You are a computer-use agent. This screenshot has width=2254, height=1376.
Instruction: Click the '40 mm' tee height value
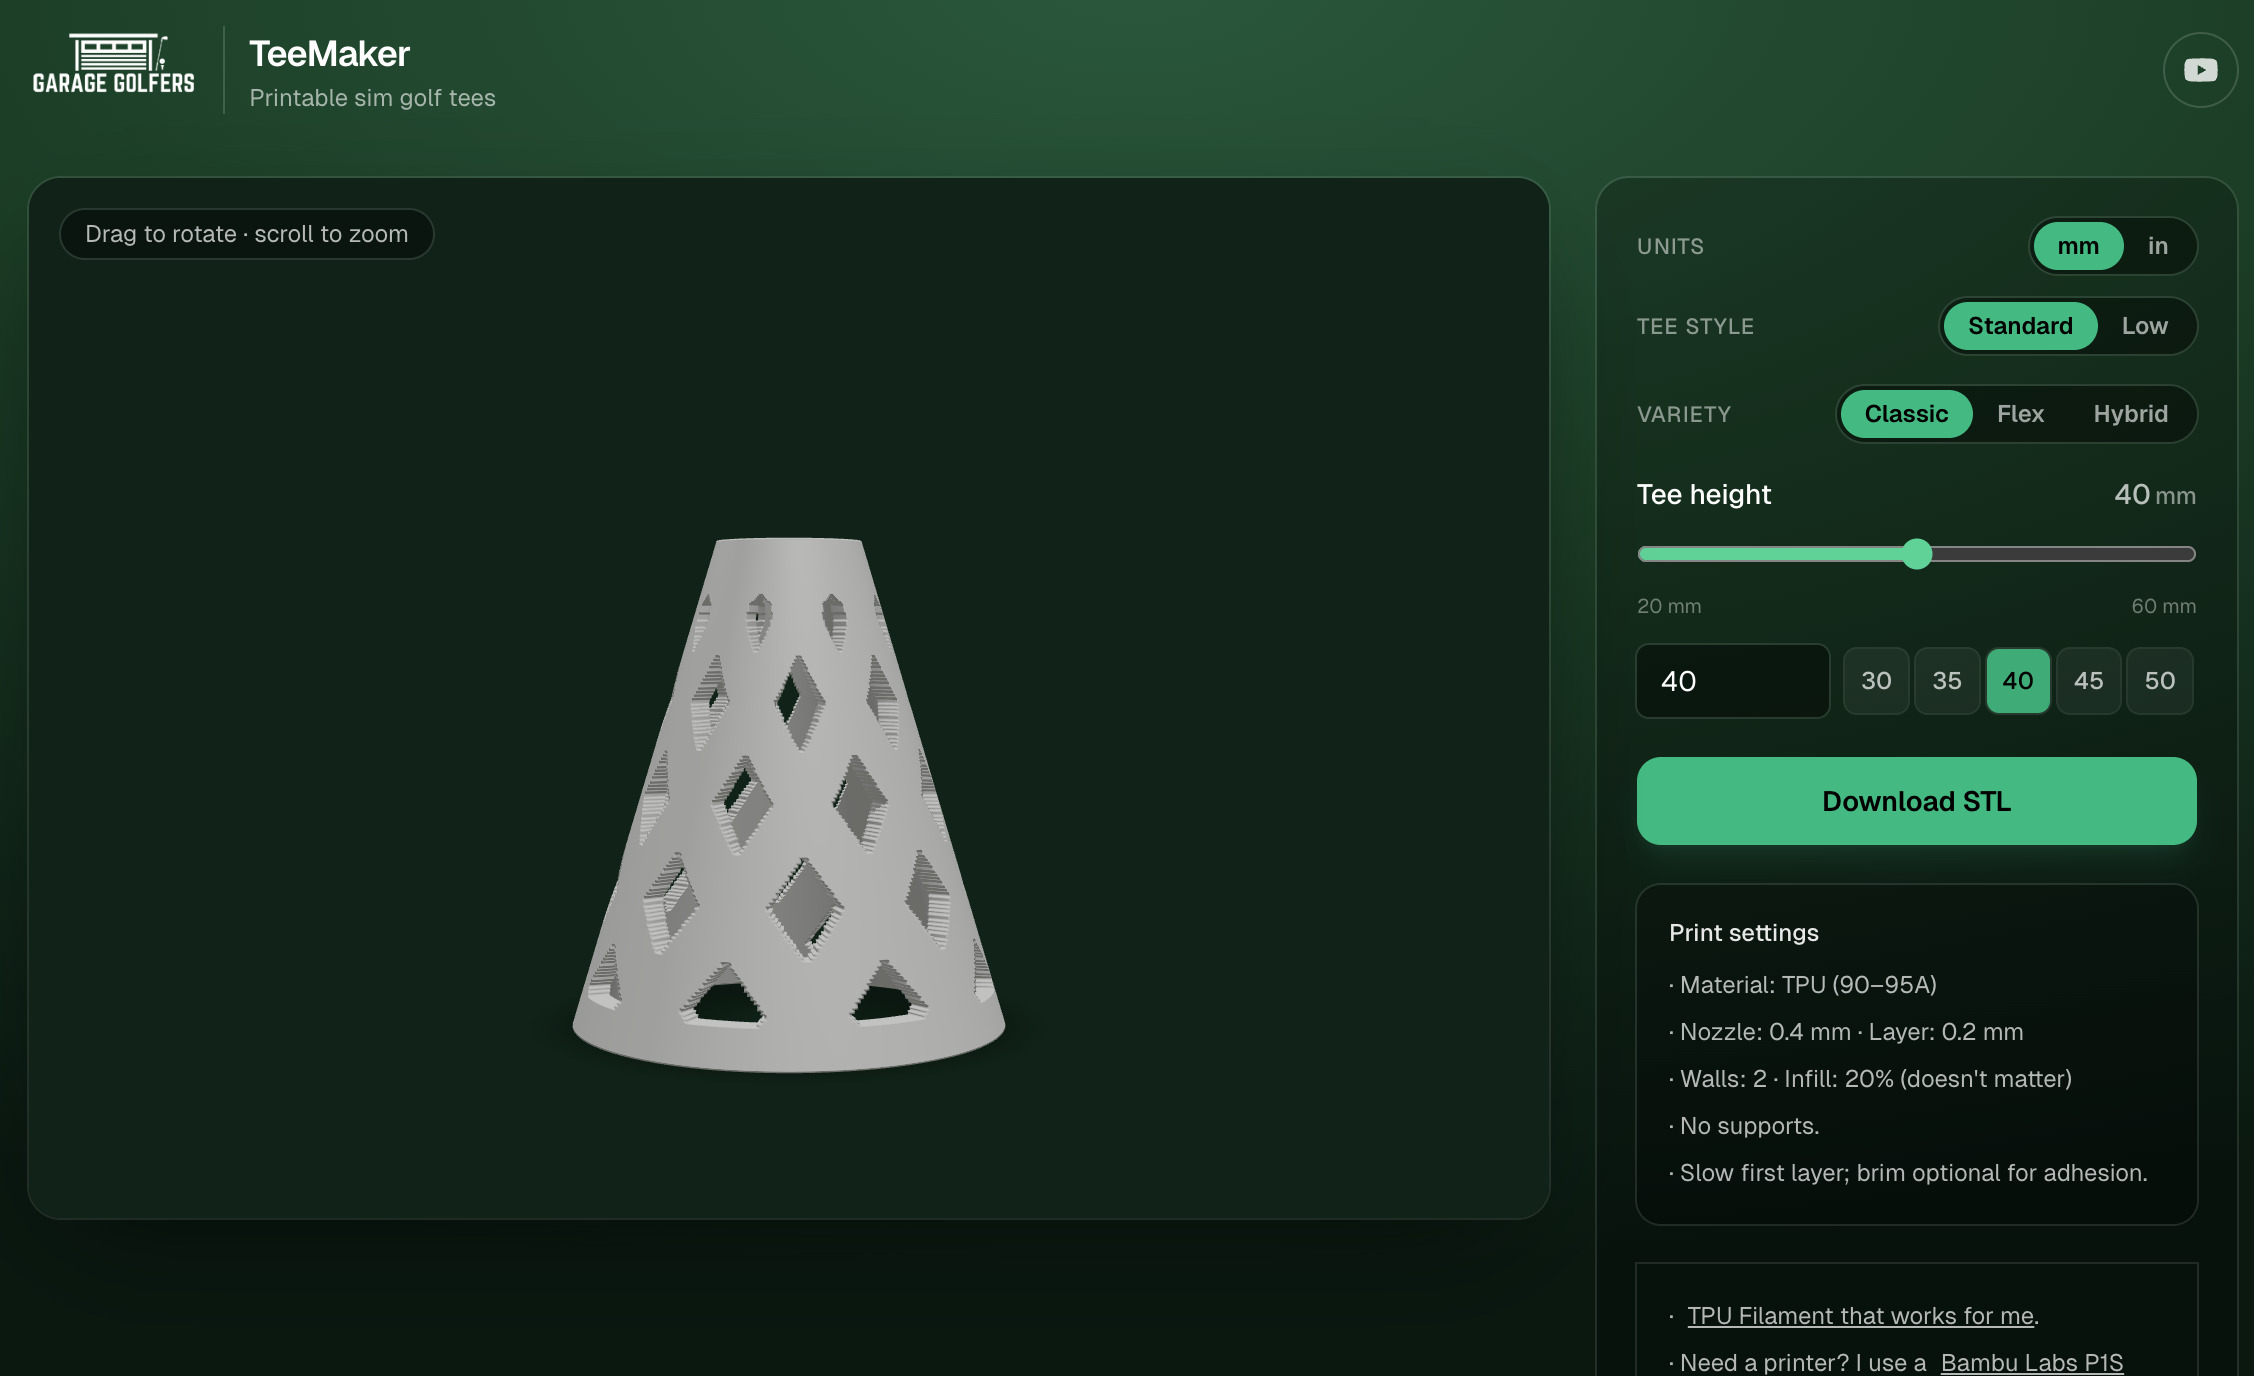click(x=2154, y=494)
